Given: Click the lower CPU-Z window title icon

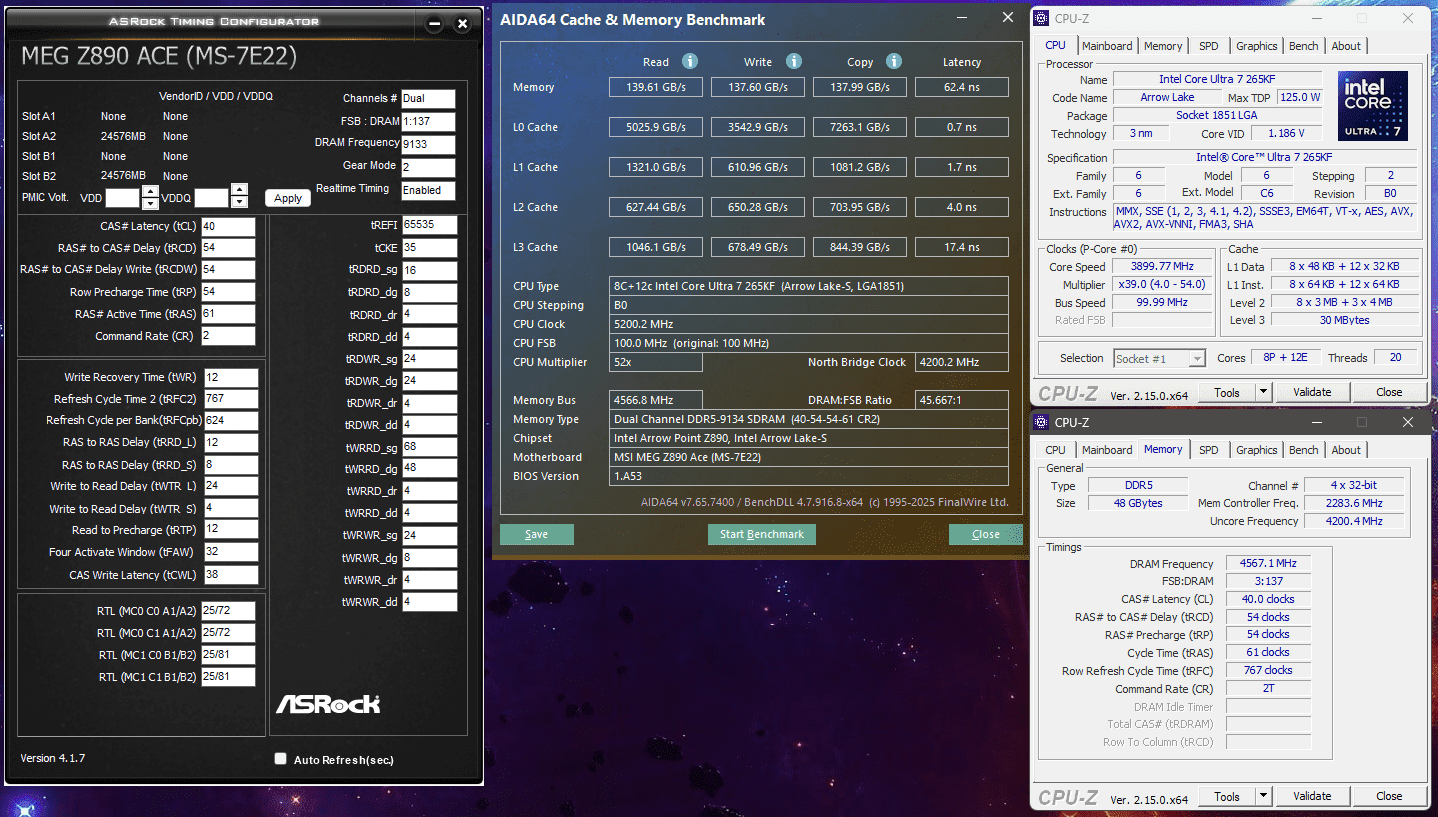Looking at the screenshot, I should click(x=1042, y=422).
